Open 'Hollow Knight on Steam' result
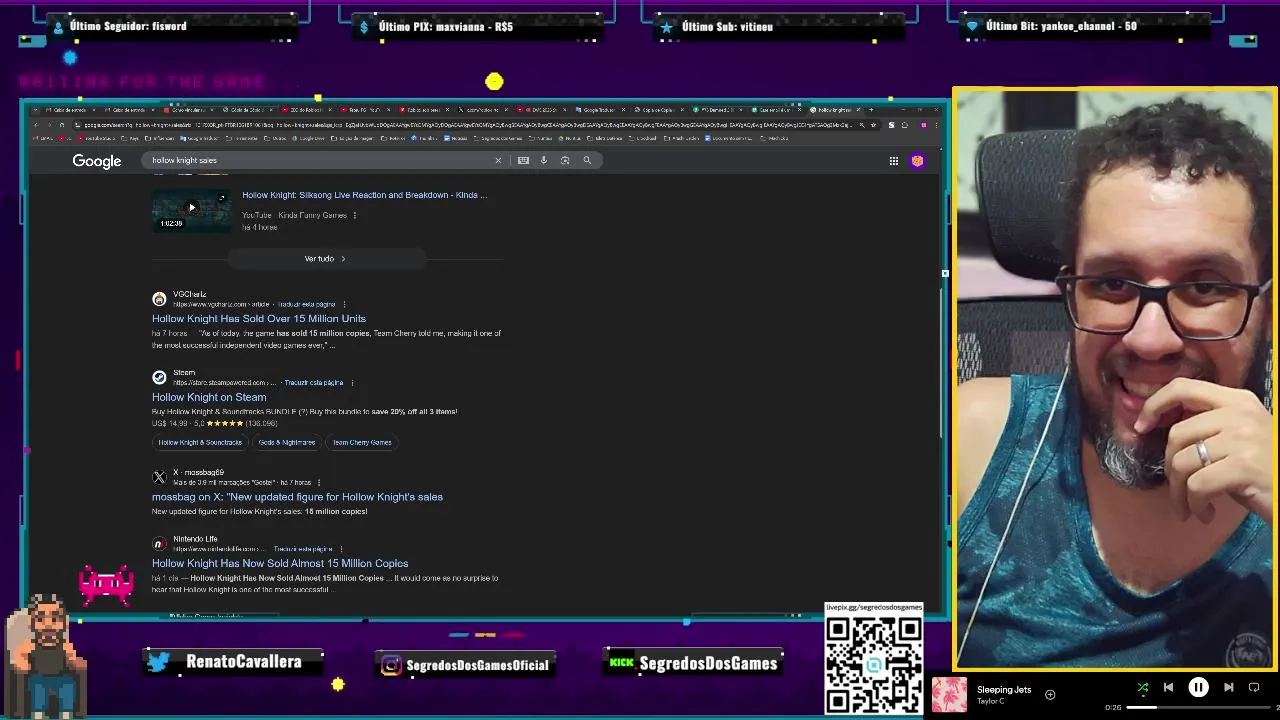 tap(209, 397)
